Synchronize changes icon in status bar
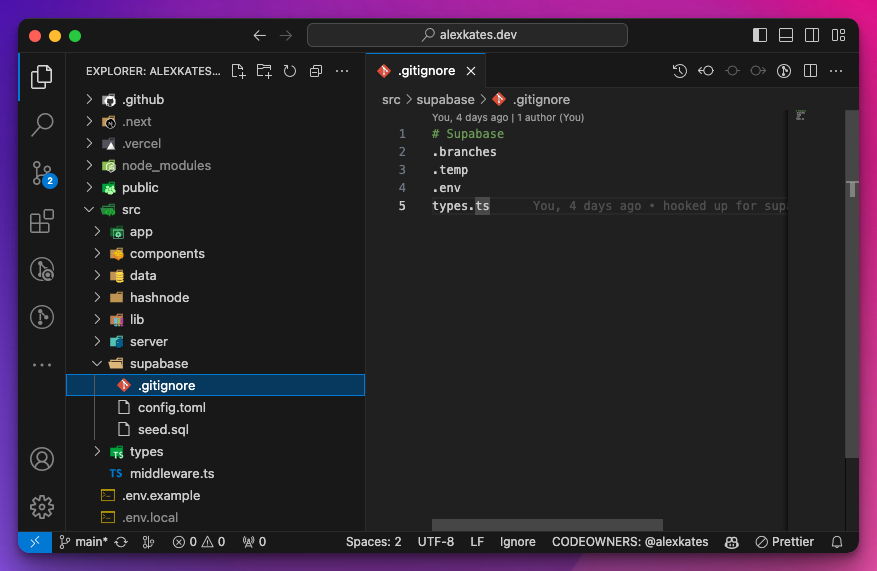The width and height of the screenshot is (877, 571). (121, 542)
